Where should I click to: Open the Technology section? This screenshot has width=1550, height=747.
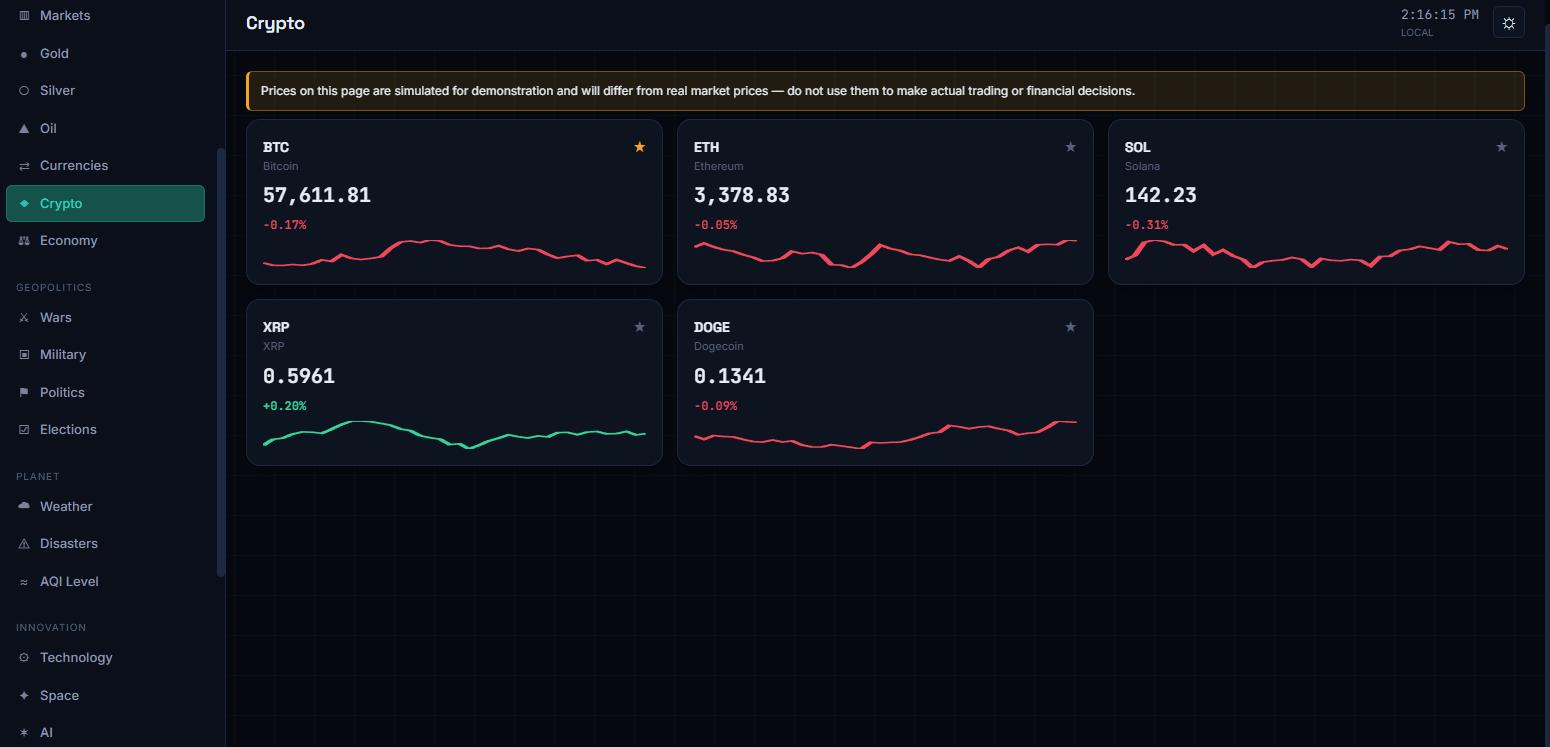coord(105,658)
